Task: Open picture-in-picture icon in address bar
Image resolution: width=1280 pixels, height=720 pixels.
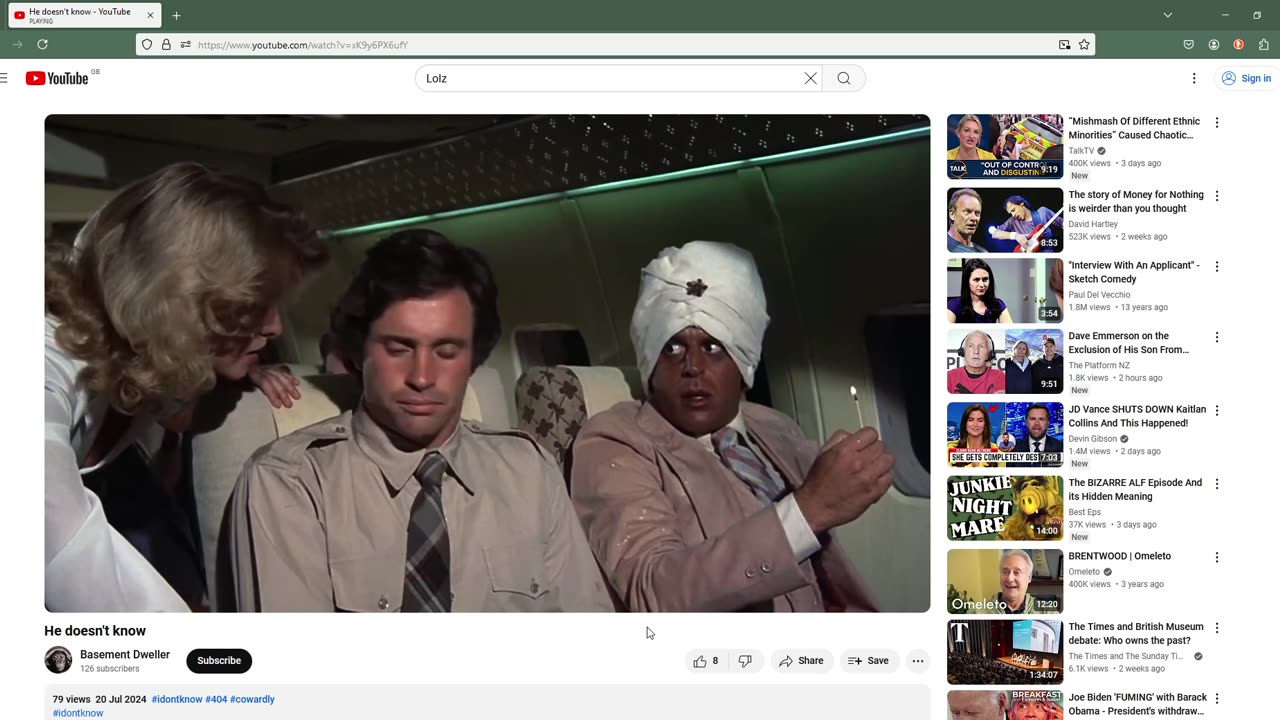Action: coord(1065,44)
